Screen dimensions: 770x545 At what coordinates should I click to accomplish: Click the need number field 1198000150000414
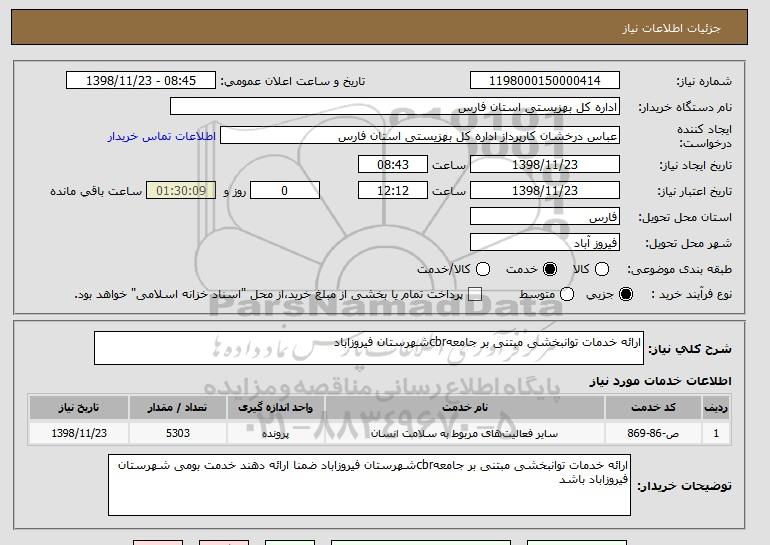tap(545, 81)
